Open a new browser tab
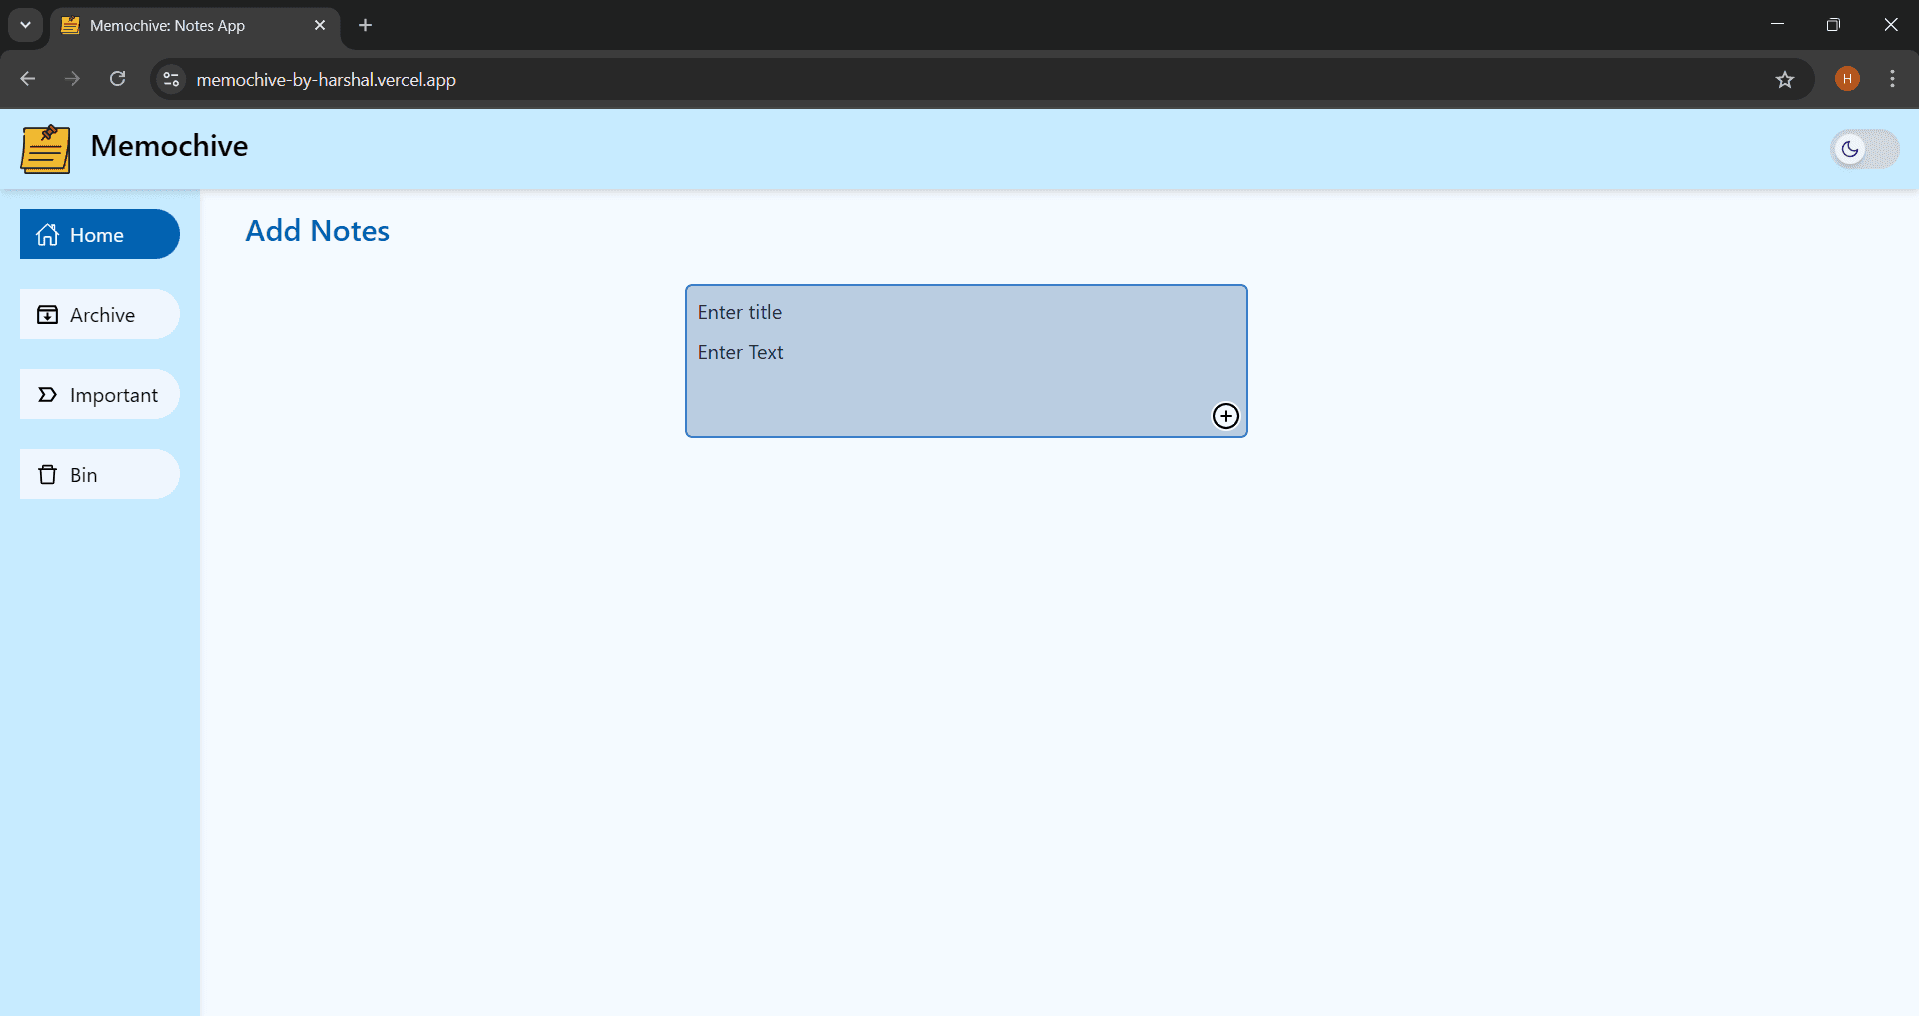Viewport: 1919px width, 1016px height. [366, 25]
